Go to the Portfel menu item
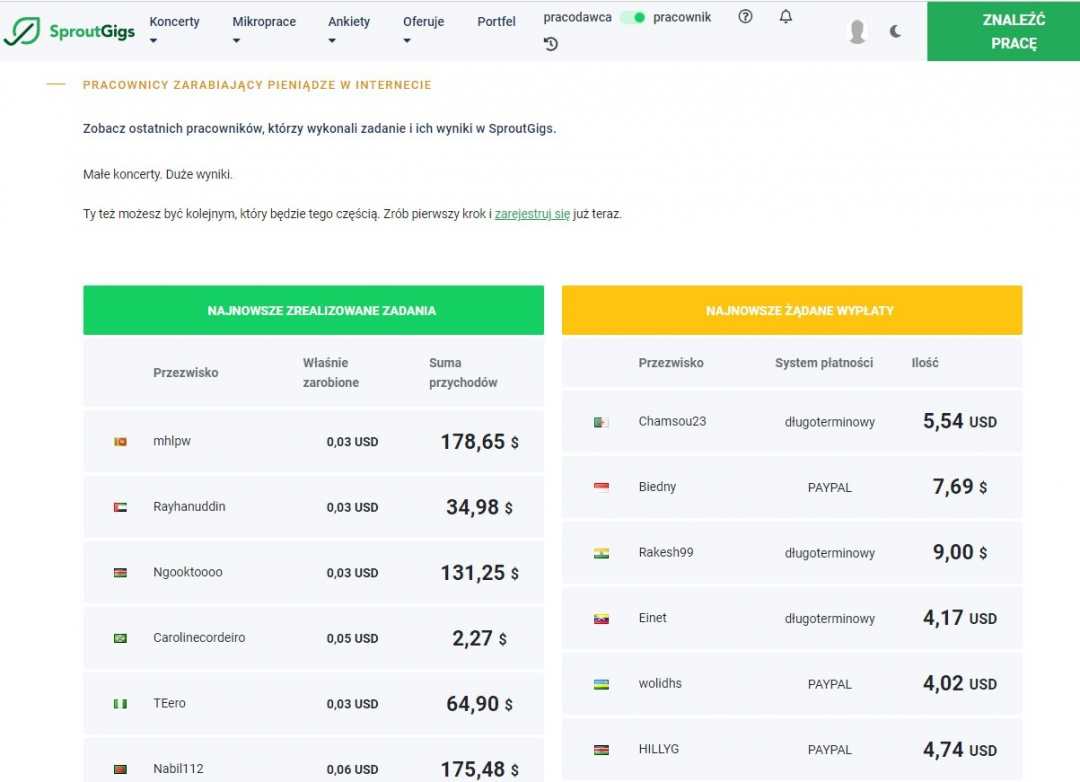1080x782 pixels. 497,22
